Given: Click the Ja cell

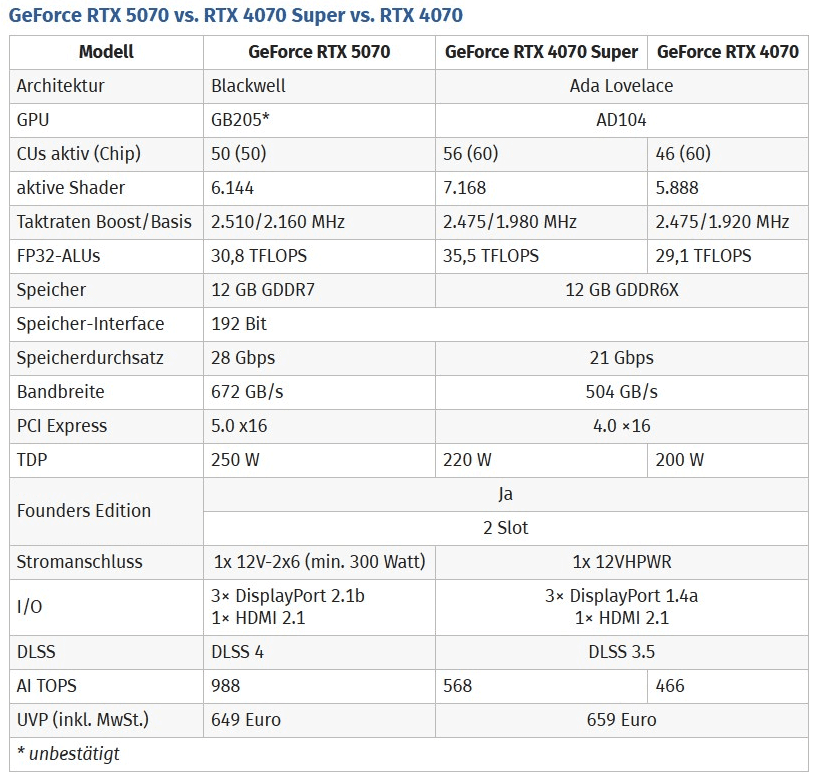Looking at the screenshot, I should tap(505, 494).
